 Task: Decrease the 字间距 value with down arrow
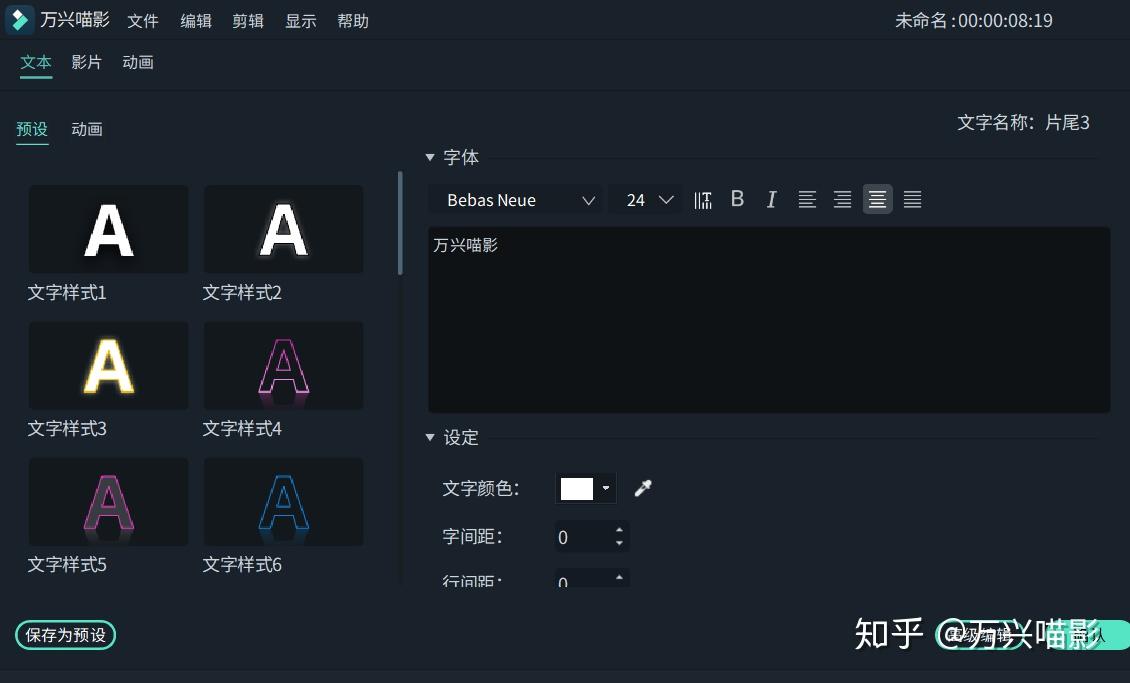pyautogui.click(x=619, y=543)
